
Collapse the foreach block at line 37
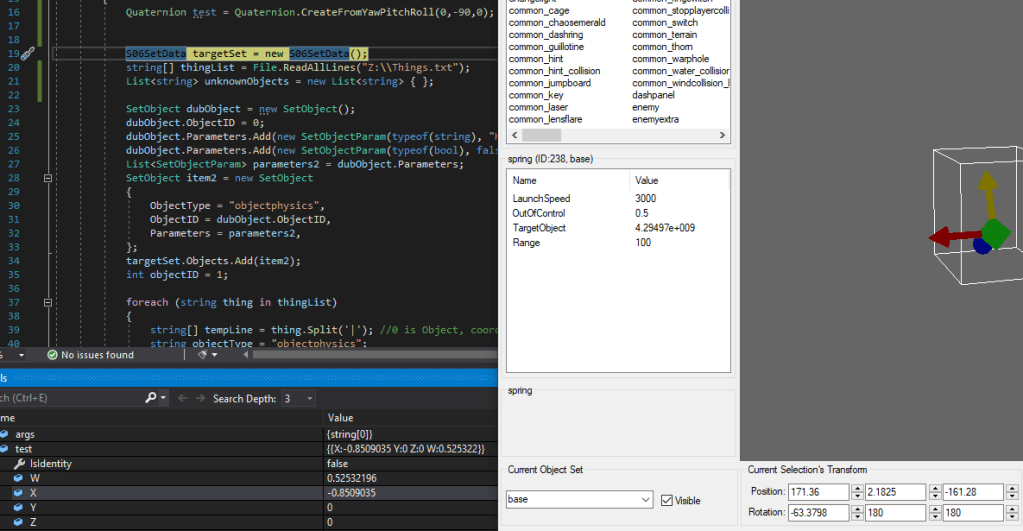48,302
